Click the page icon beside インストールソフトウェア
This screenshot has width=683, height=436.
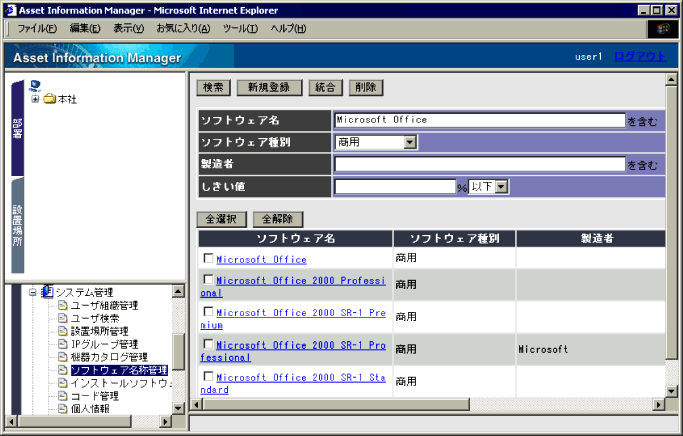point(63,383)
